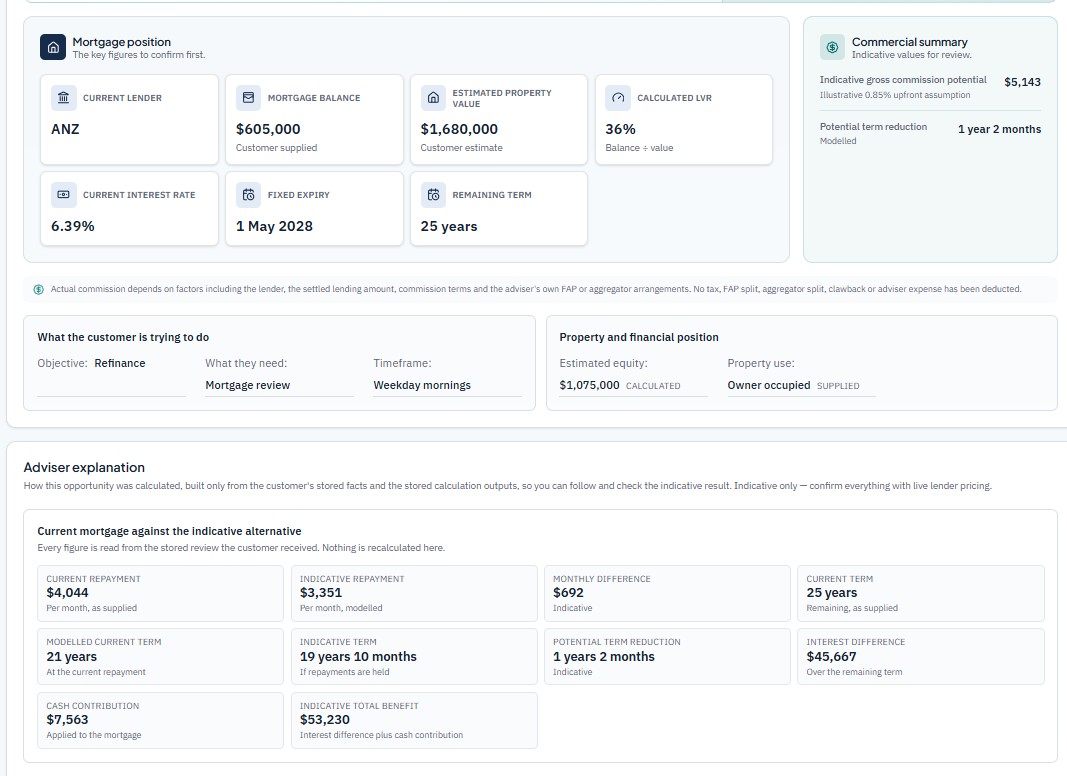Click 'Interest difference plus cash contribution' caption
Viewport: 1067px width, 776px height.
[381, 735]
